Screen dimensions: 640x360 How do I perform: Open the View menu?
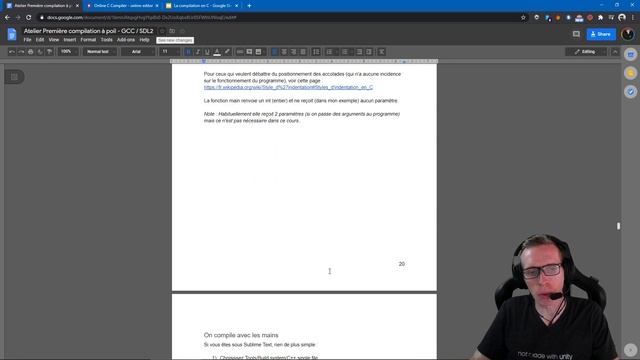click(x=54, y=40)
